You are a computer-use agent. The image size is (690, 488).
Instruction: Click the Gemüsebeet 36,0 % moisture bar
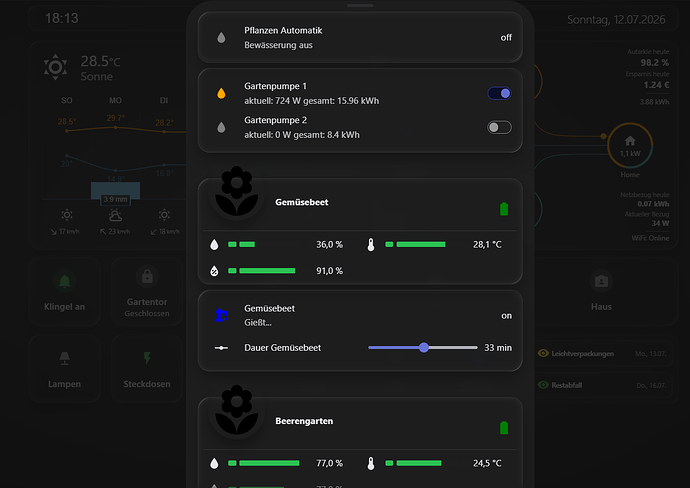(x=242, y=244)
